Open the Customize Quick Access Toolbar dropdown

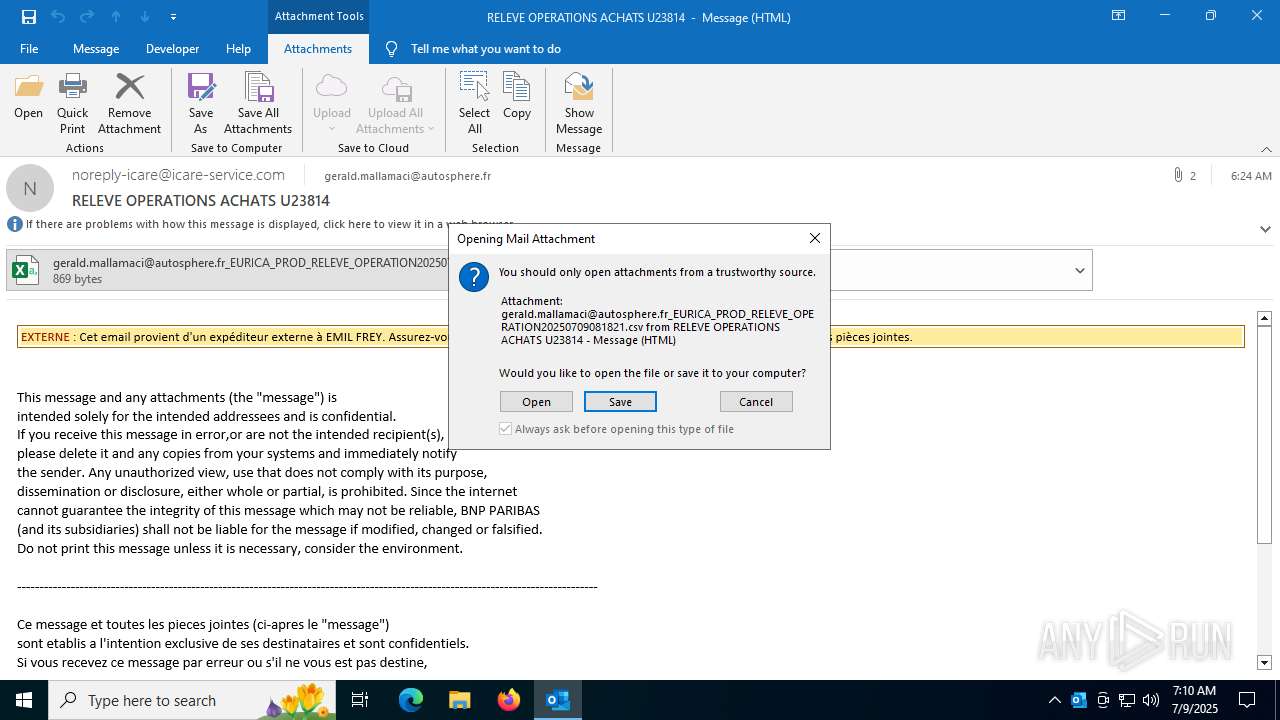tap(174, 16)
